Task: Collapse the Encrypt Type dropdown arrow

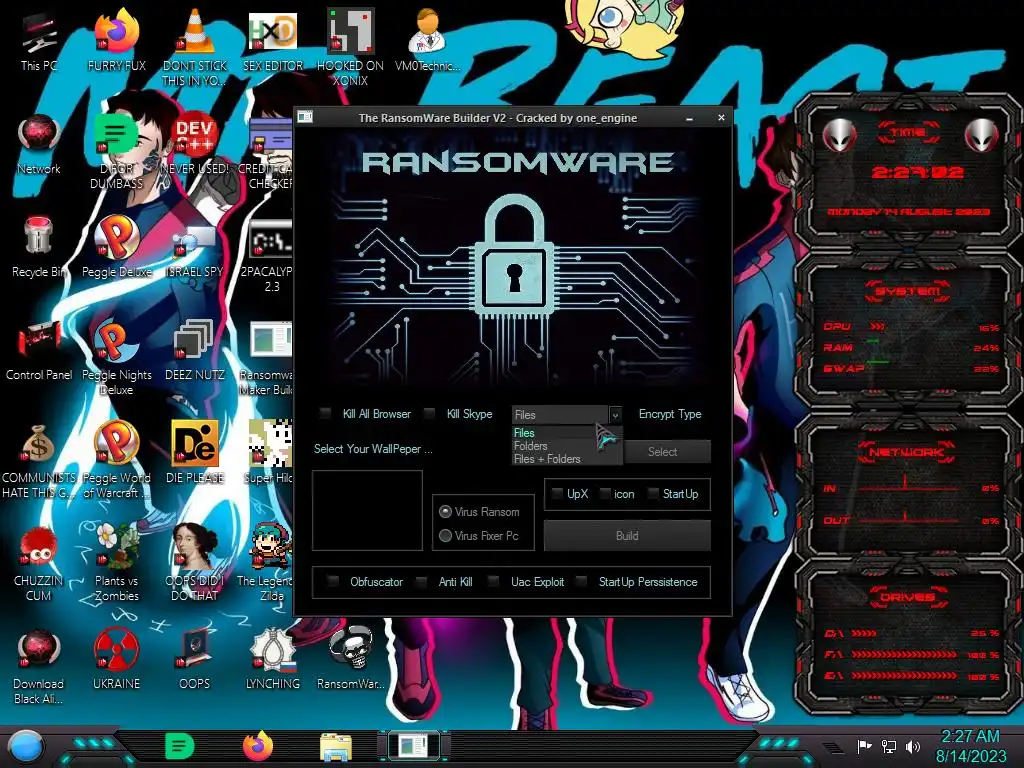Action: tap(615, 415)
